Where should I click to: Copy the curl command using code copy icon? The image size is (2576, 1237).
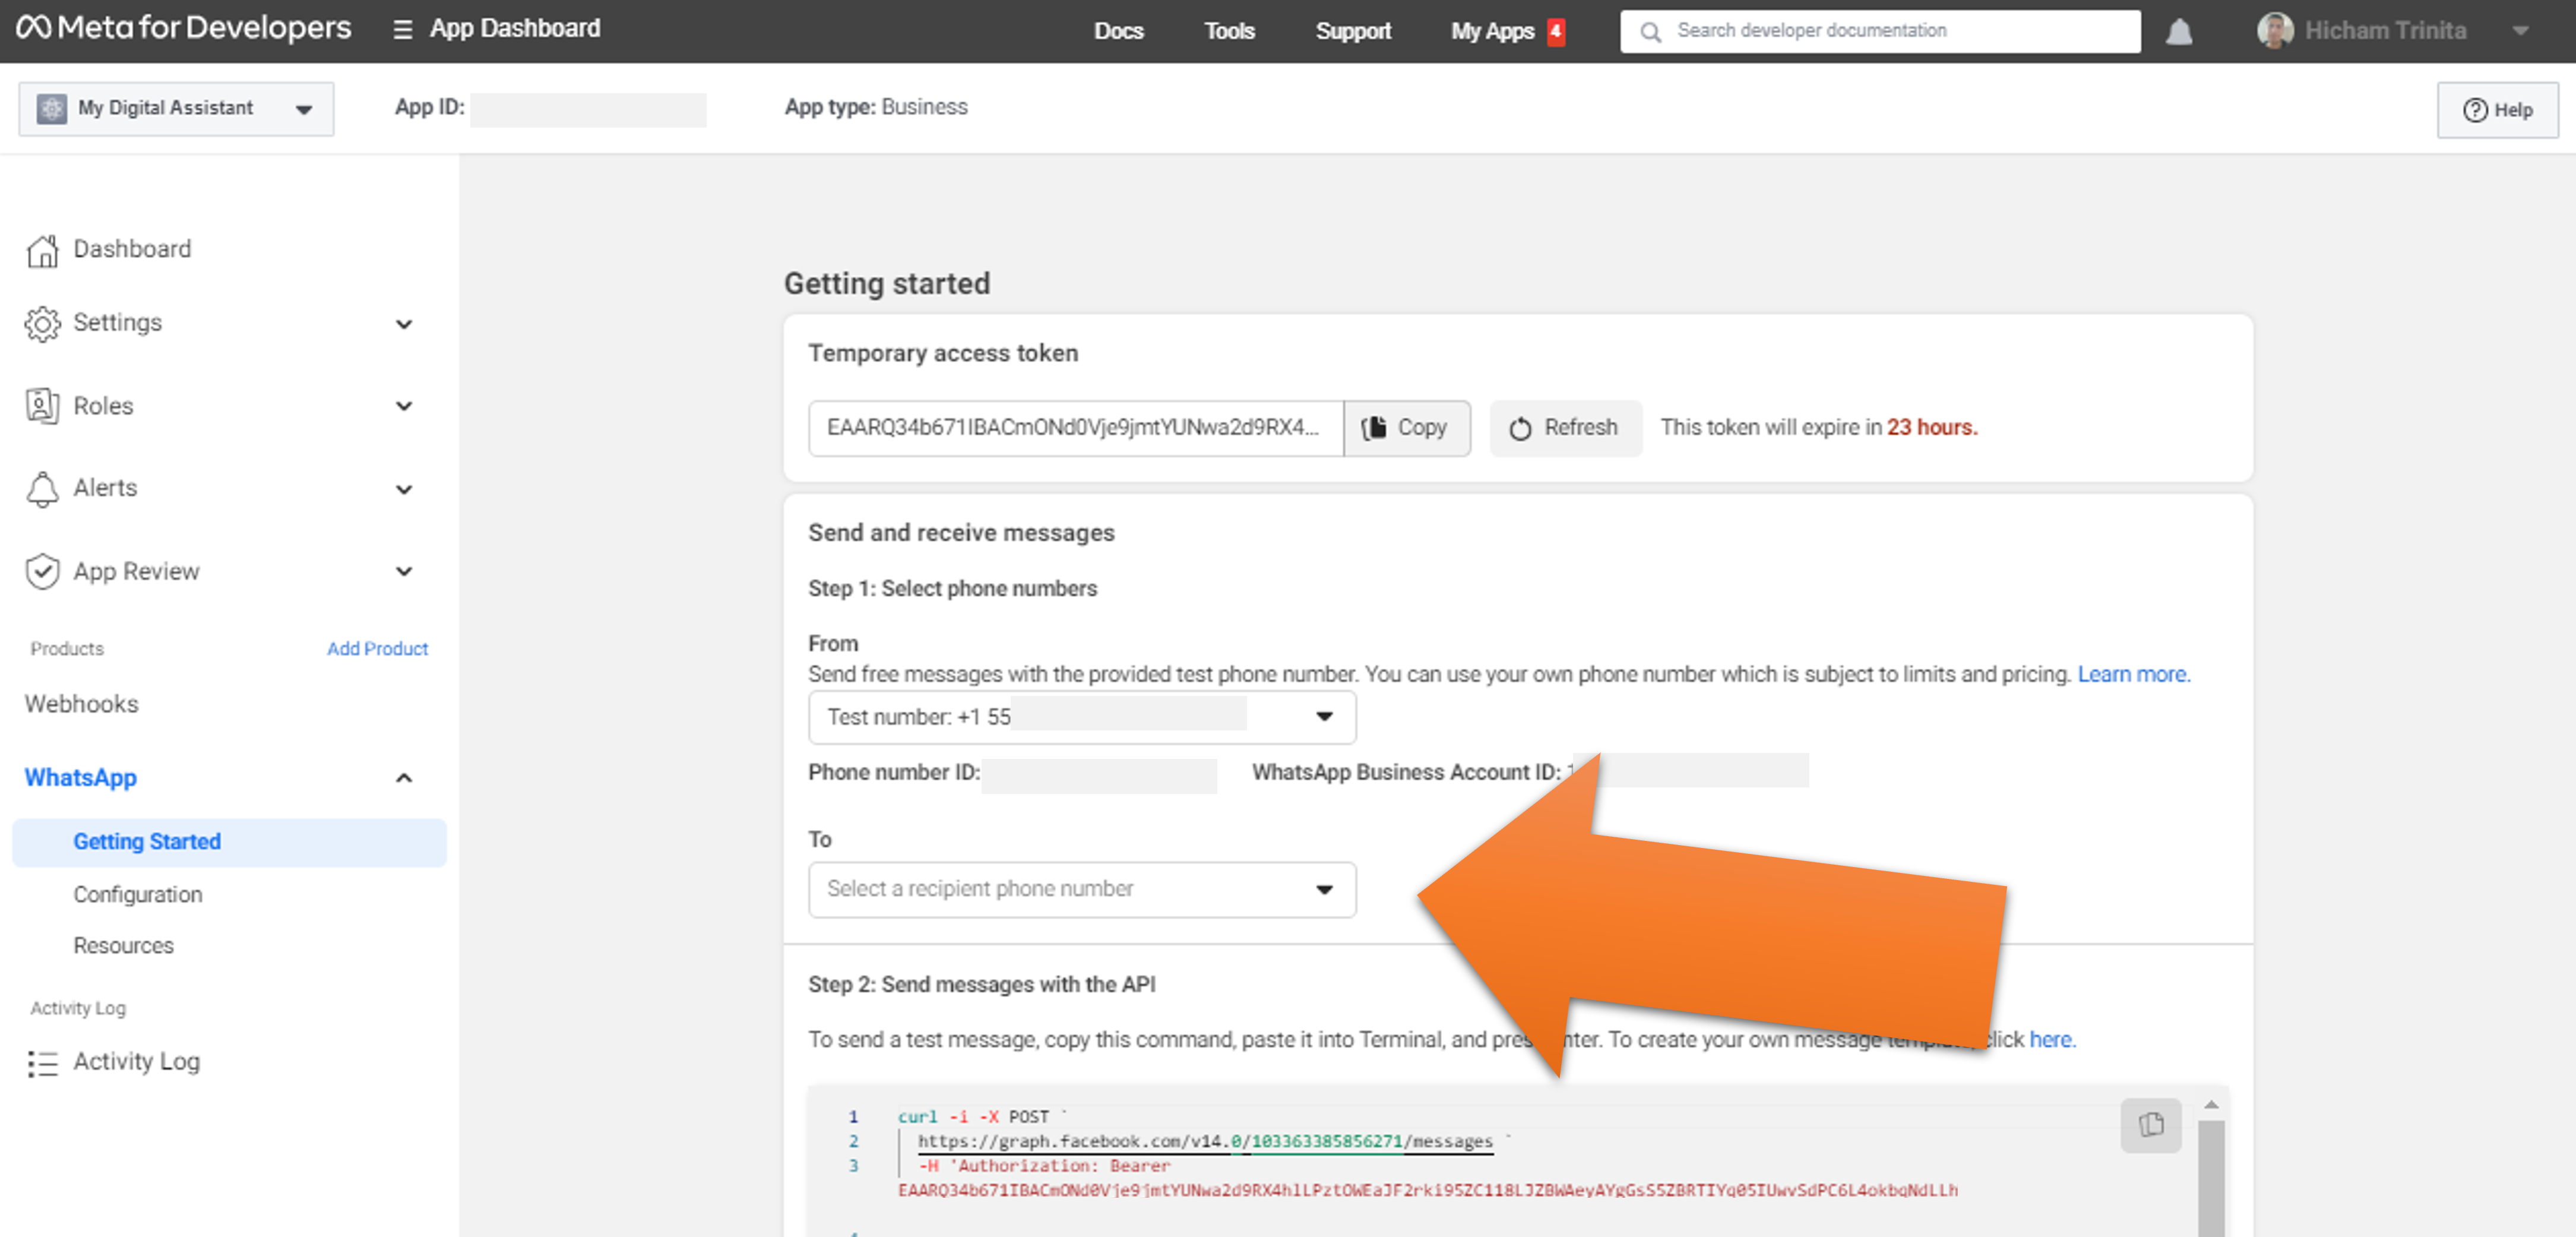coord(2150,1124)
